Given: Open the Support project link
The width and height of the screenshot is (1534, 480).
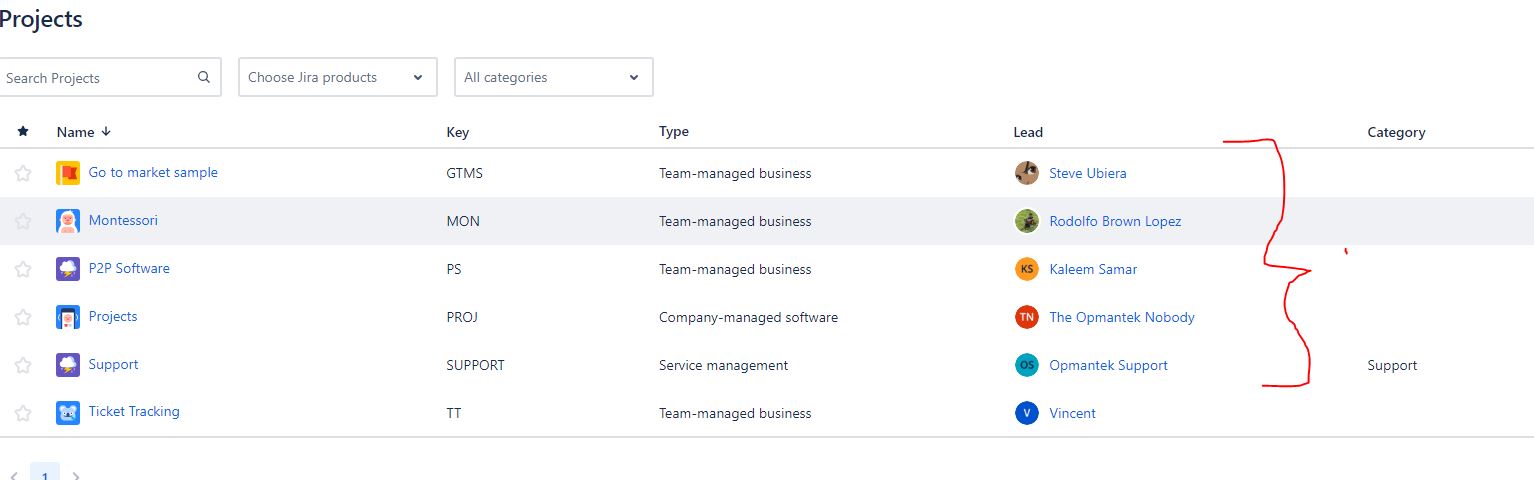Looking at the screenshot, I should (113, 364).
